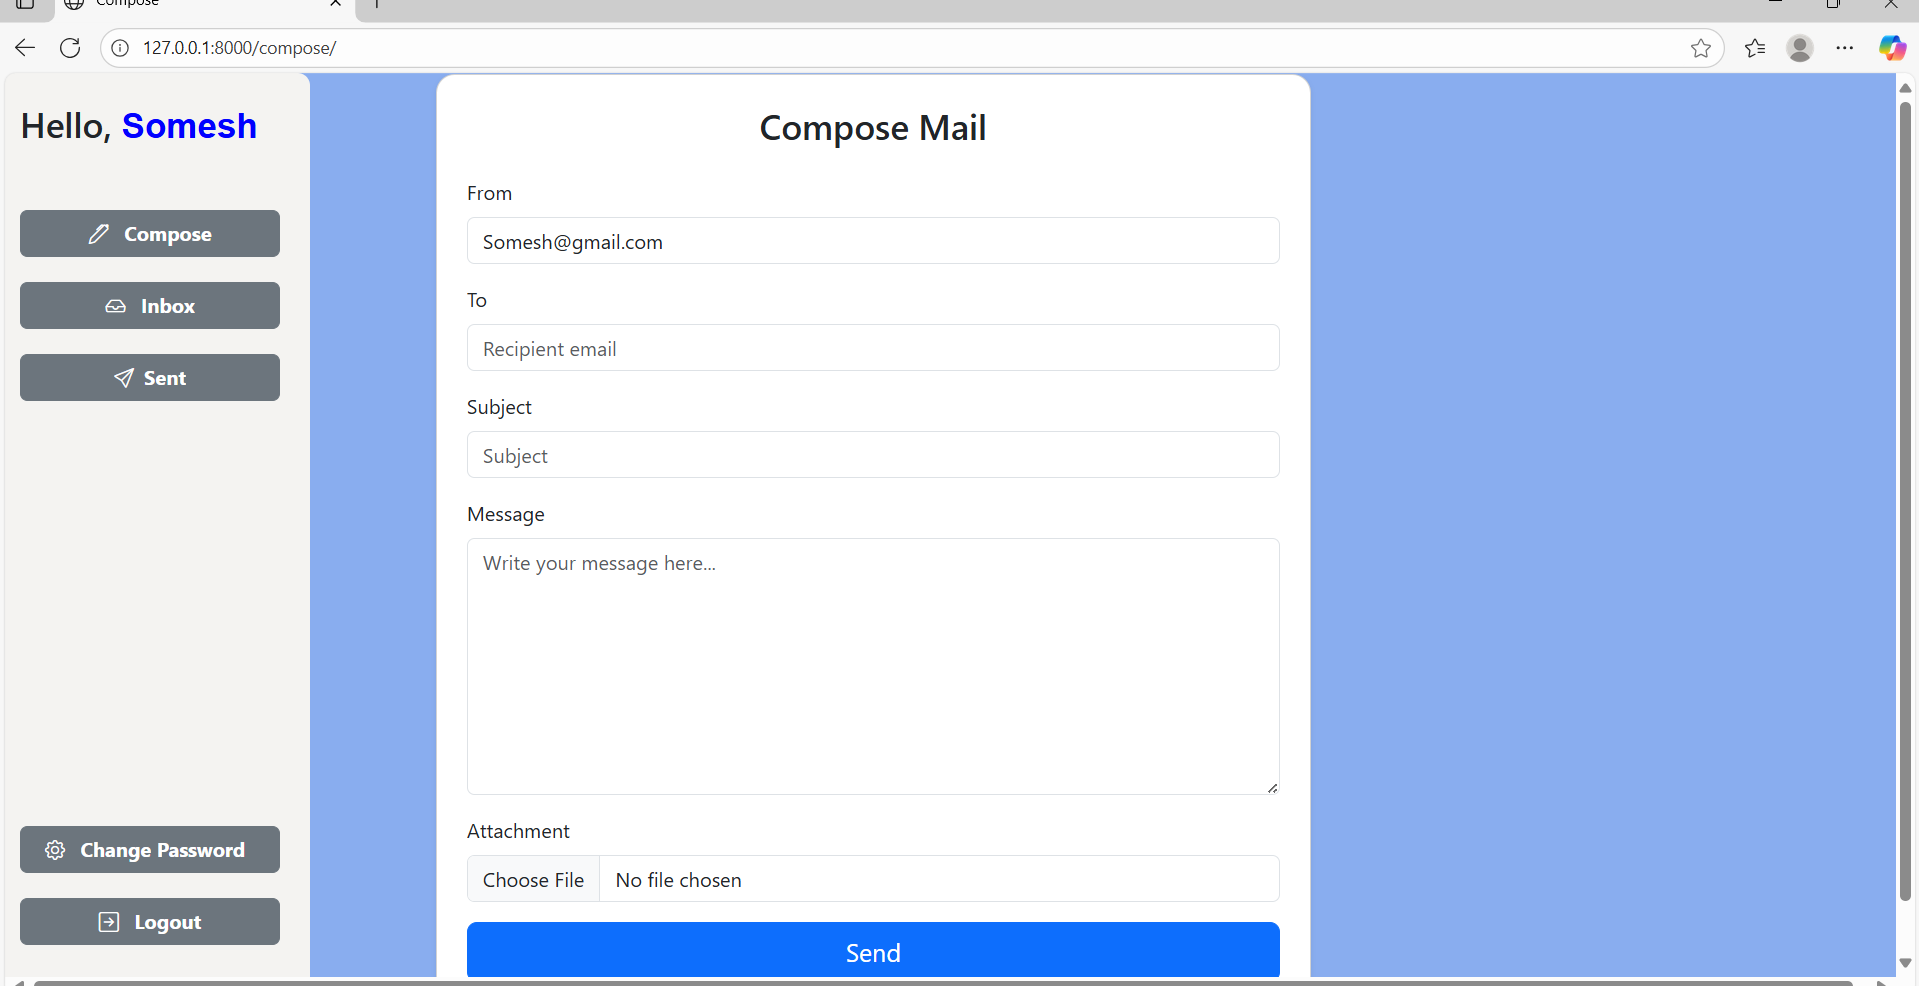Click the horizontal page scrollbar
This screenshot has width=1919, height=986.
pos(943,983)
